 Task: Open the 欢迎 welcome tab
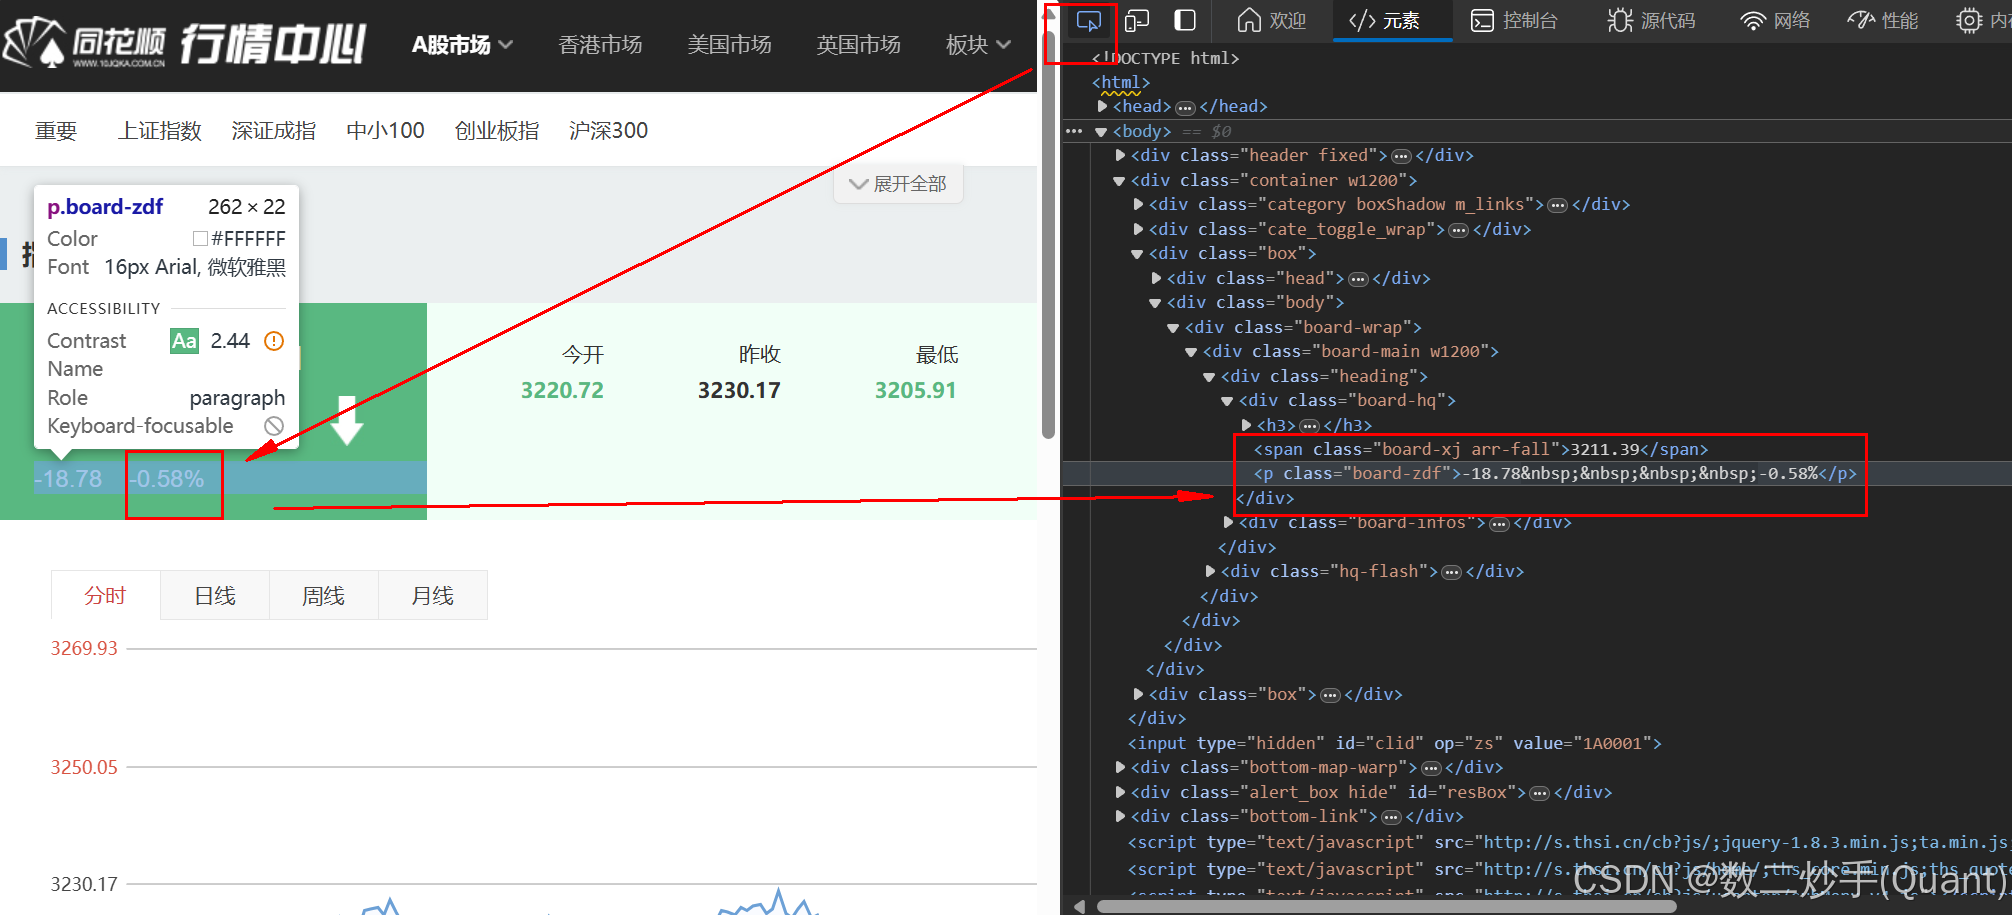tap(1272, 20)
